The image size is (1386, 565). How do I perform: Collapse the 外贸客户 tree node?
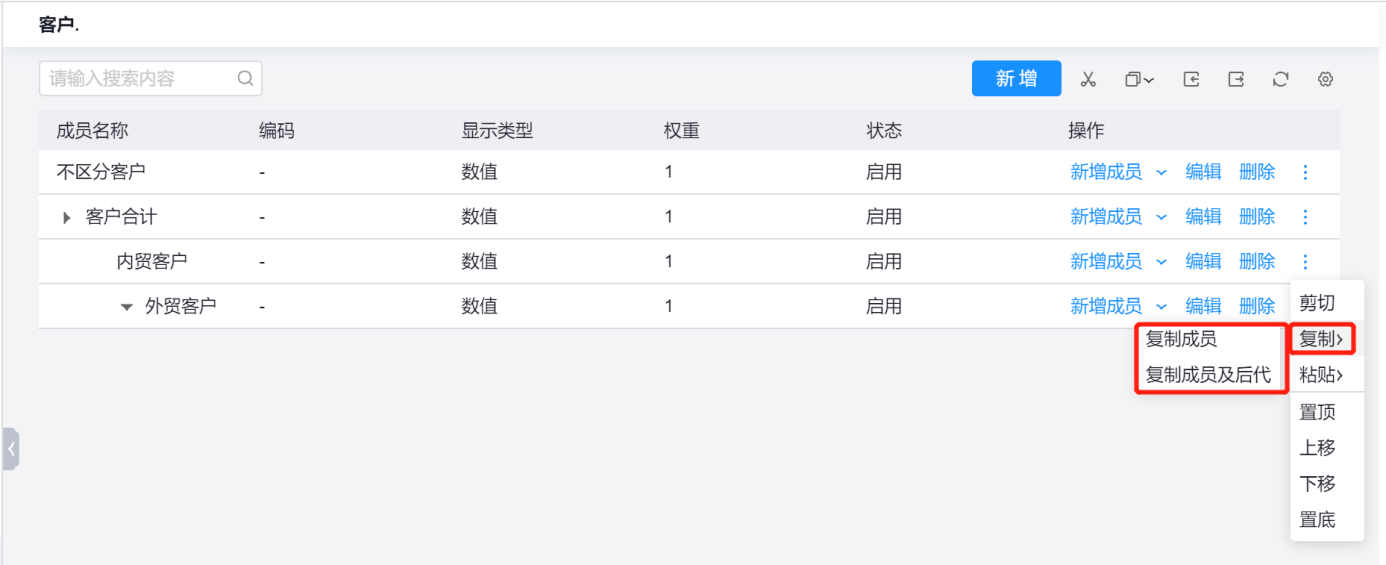tap(126, 307)
